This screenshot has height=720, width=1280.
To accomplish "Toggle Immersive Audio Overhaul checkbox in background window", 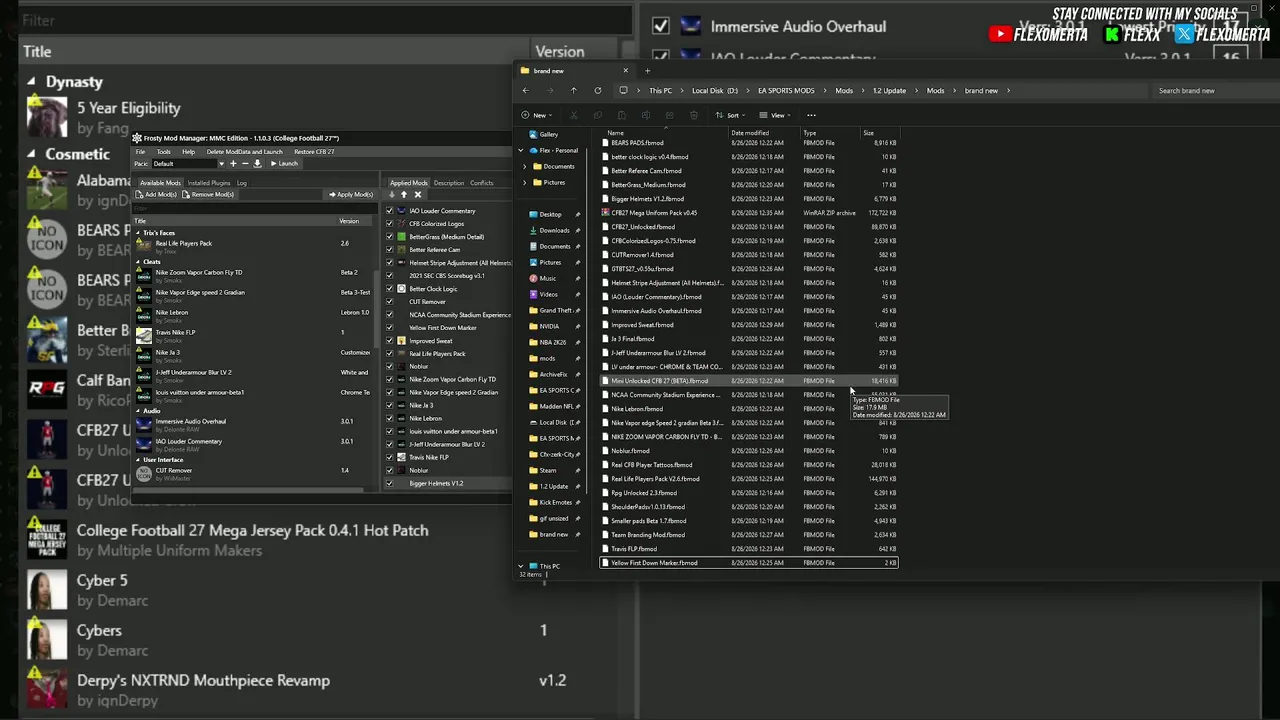I will click(x=661, y=27).
